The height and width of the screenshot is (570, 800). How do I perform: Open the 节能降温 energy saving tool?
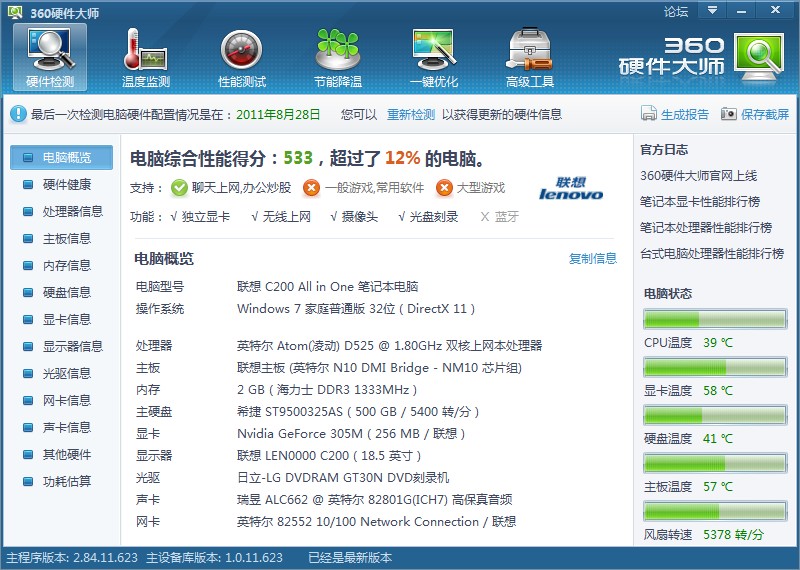[x=338, y=57]
